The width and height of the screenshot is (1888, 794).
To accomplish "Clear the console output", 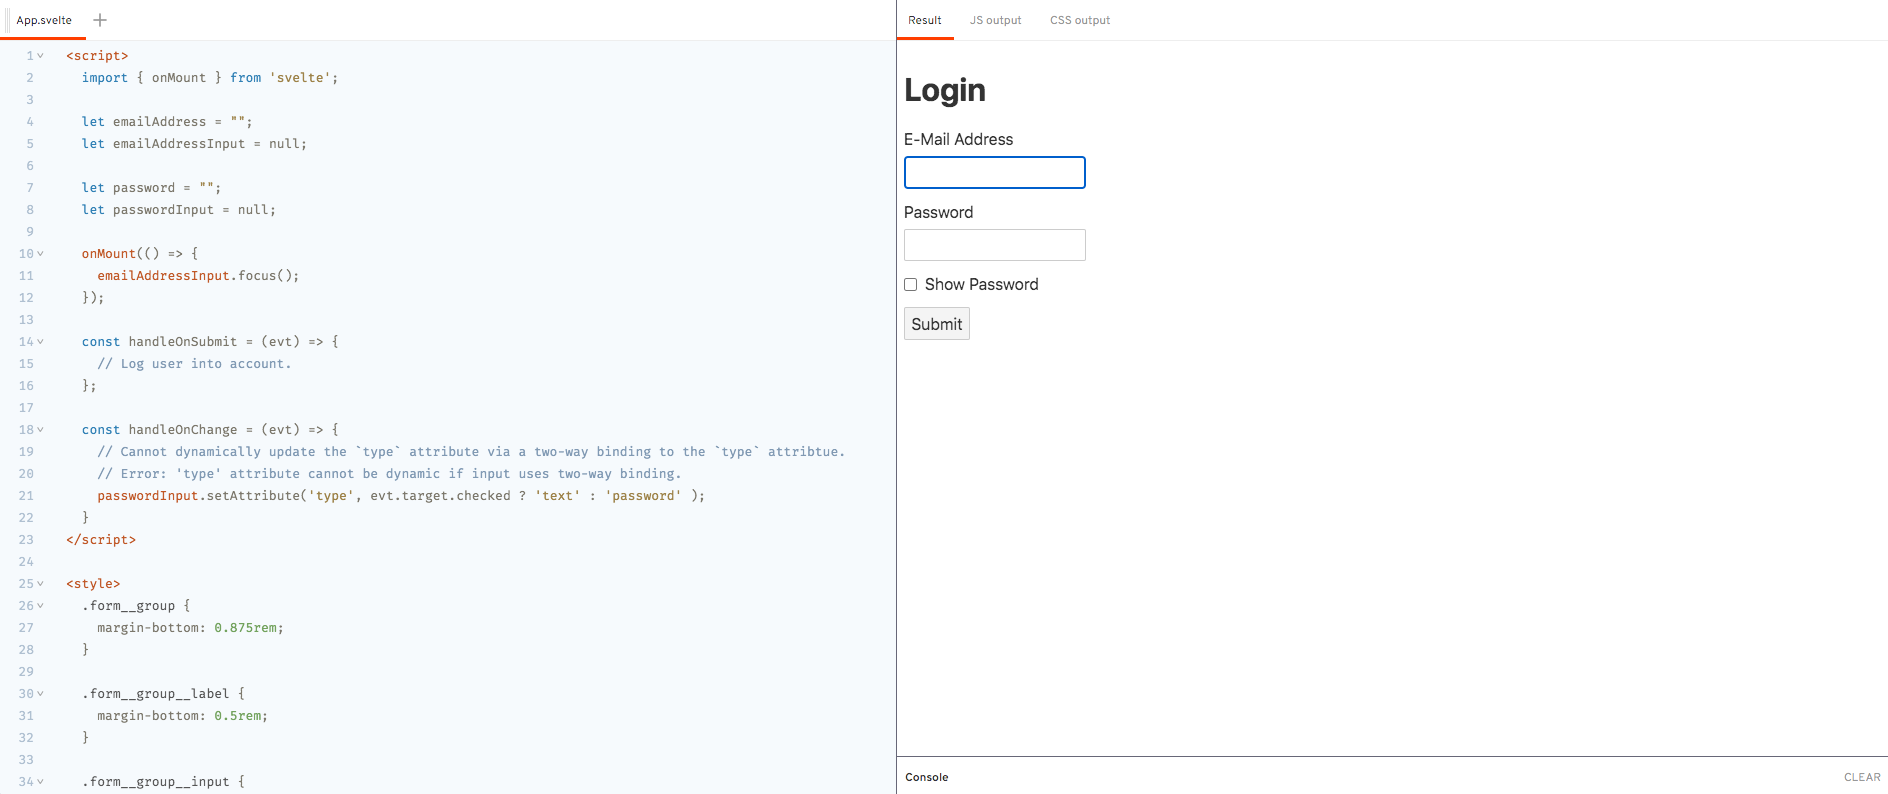I will [1862, 777].
